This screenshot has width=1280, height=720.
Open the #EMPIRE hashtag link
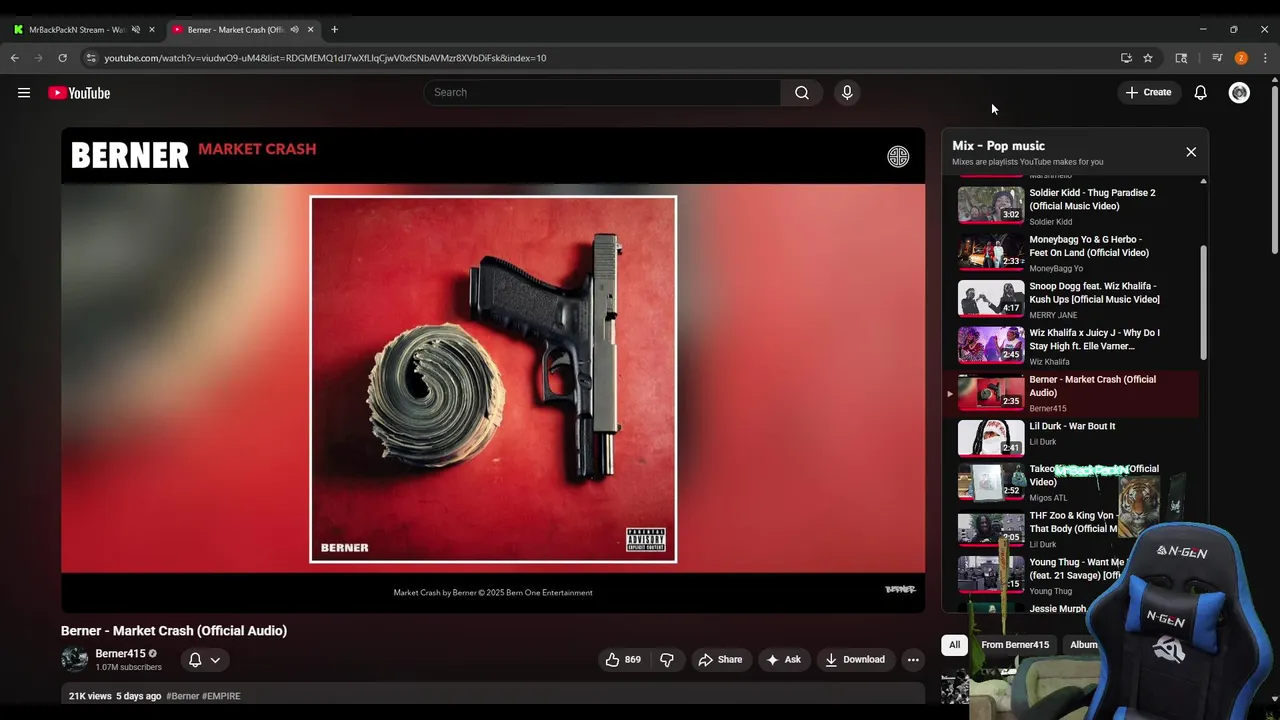[x=222, y=696]
